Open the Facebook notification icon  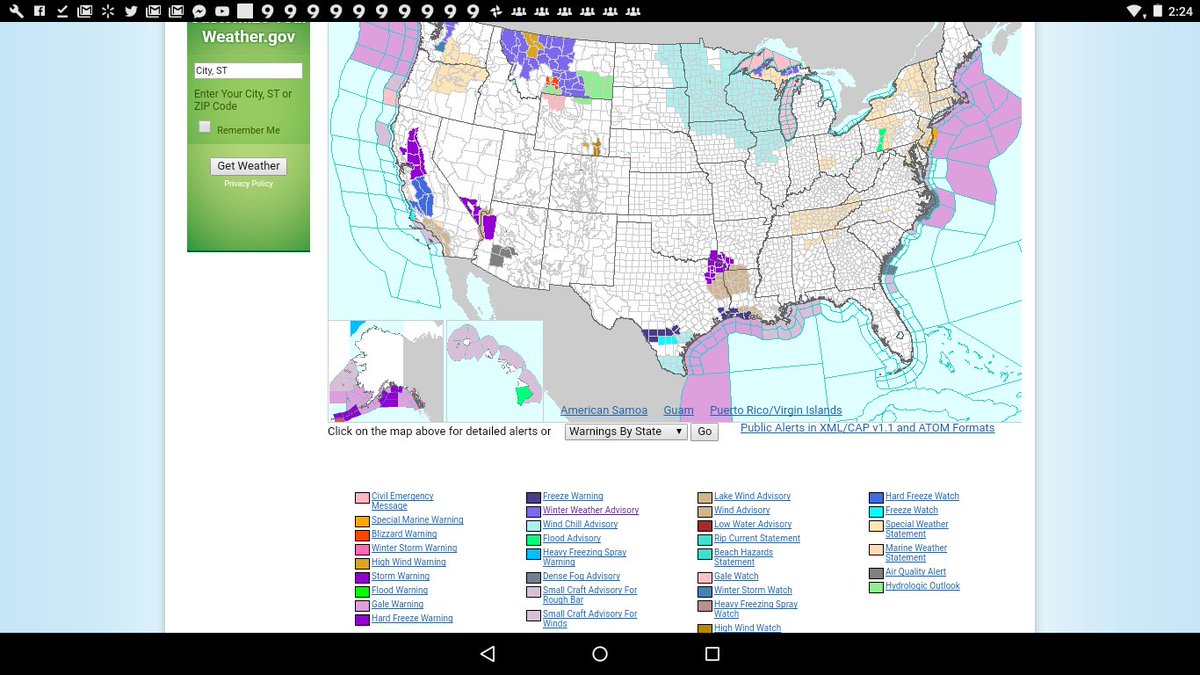pos(39,11)
